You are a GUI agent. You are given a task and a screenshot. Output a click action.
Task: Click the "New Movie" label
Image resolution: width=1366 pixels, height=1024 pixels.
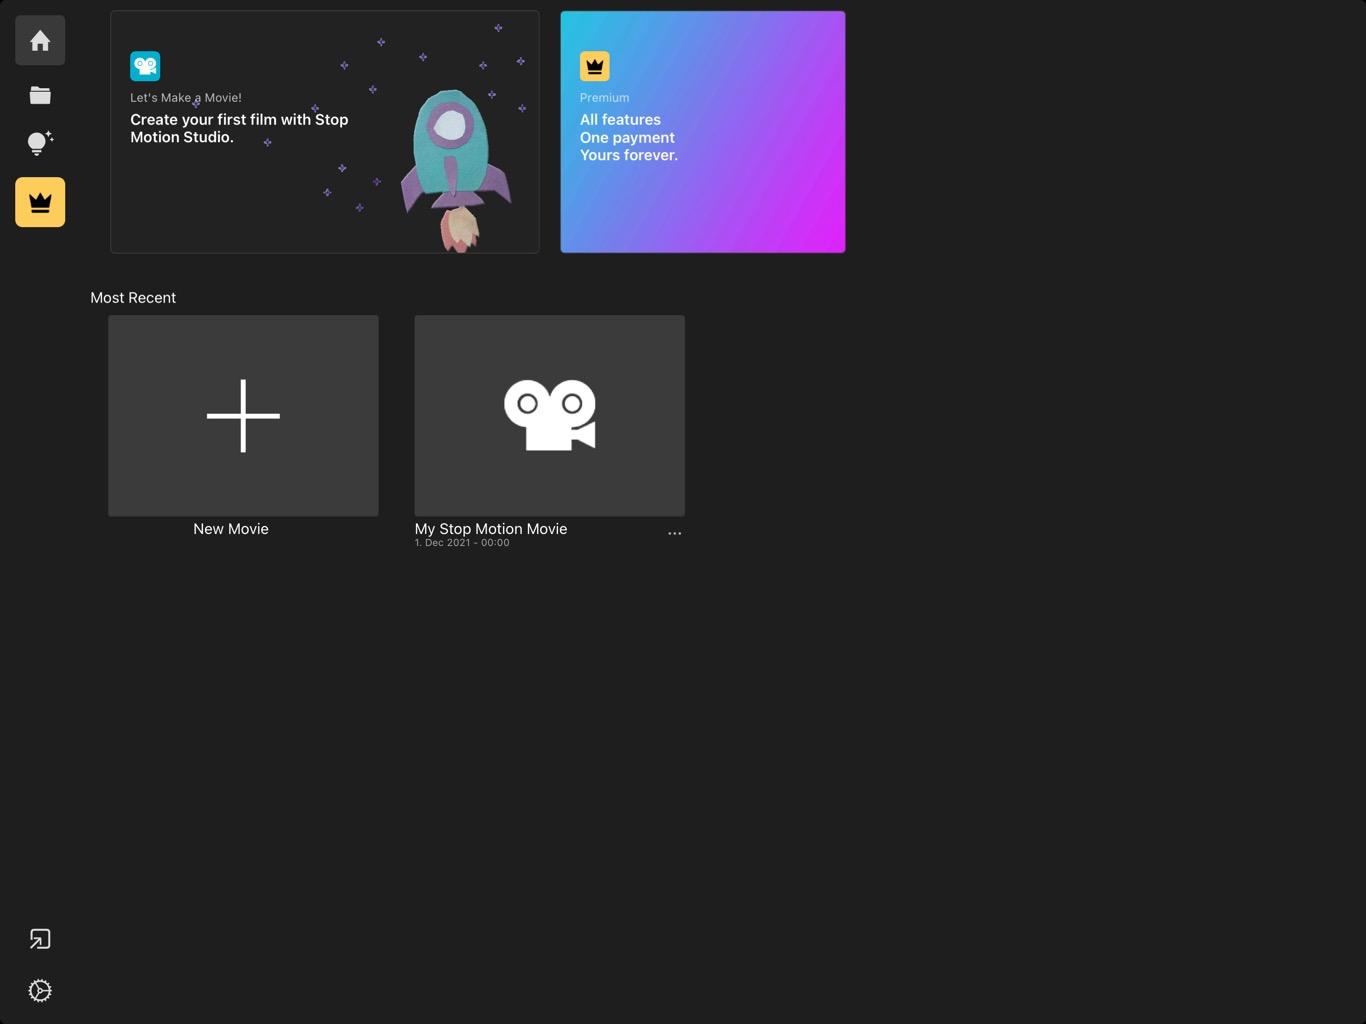(x=231, y=529)
